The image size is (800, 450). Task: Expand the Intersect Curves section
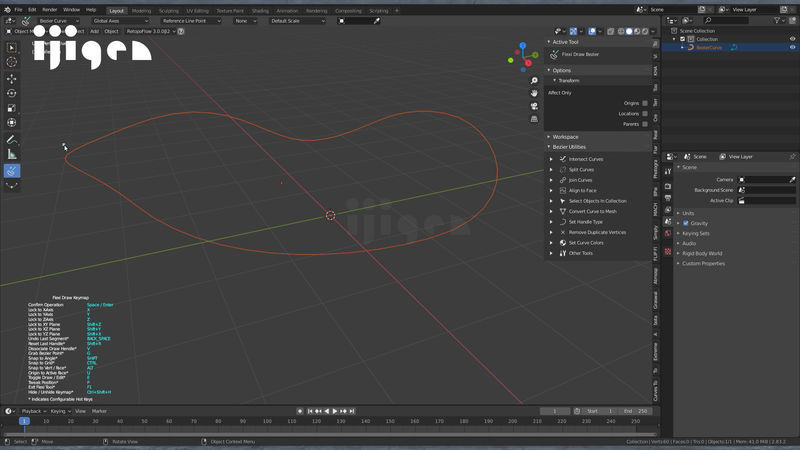pyautogui.click(x=551, y=159)
